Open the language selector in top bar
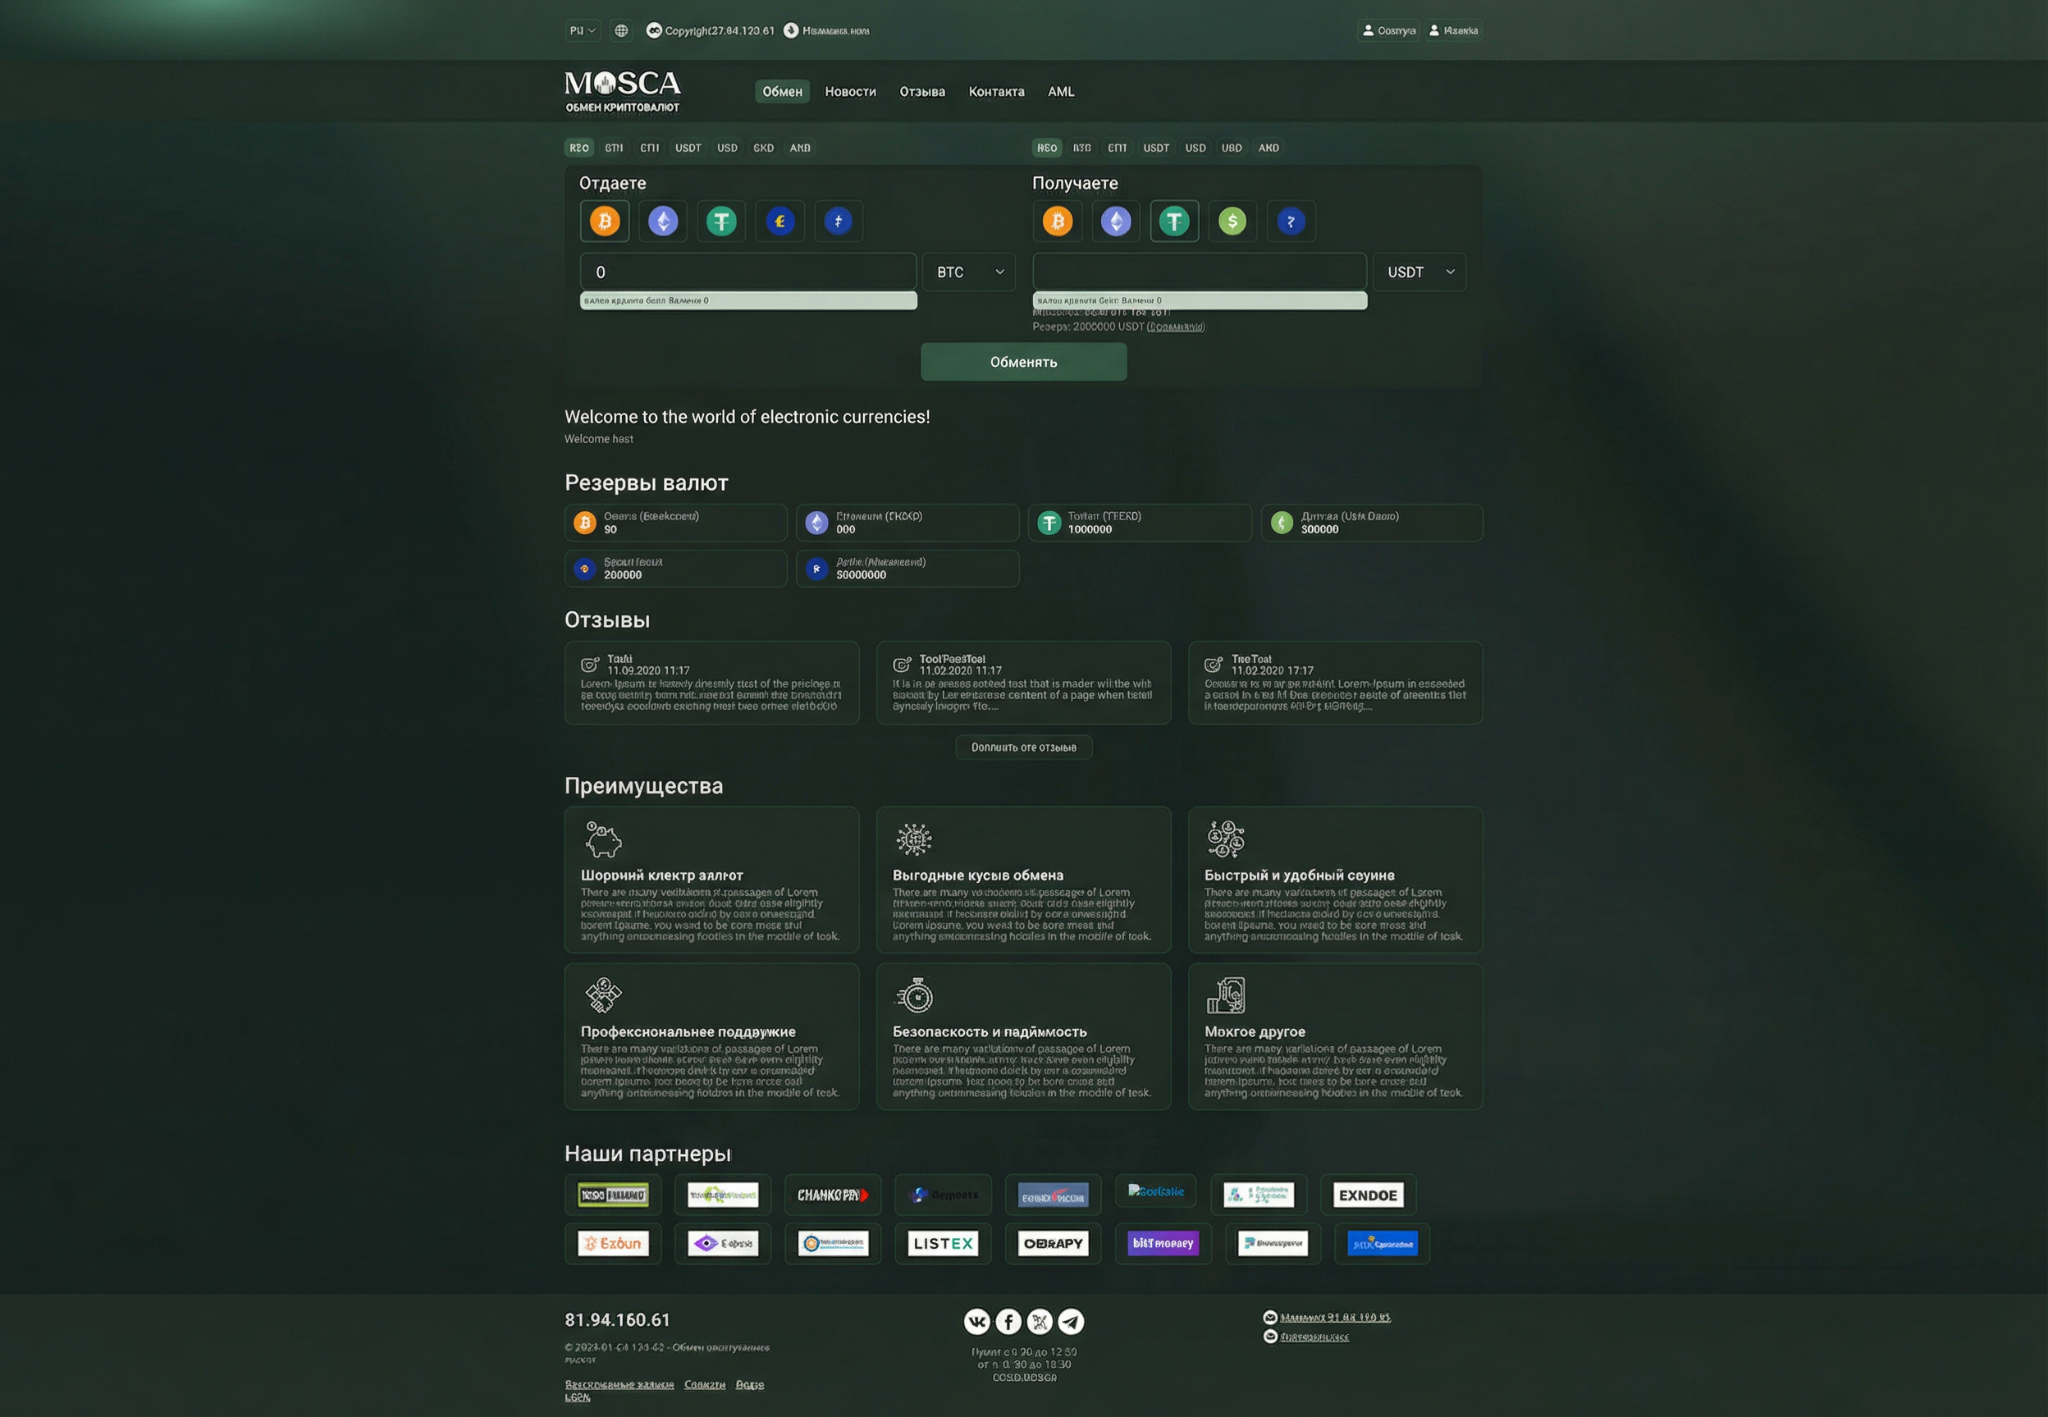This screenshot has width=2048, height=1417. coord(582,31)
